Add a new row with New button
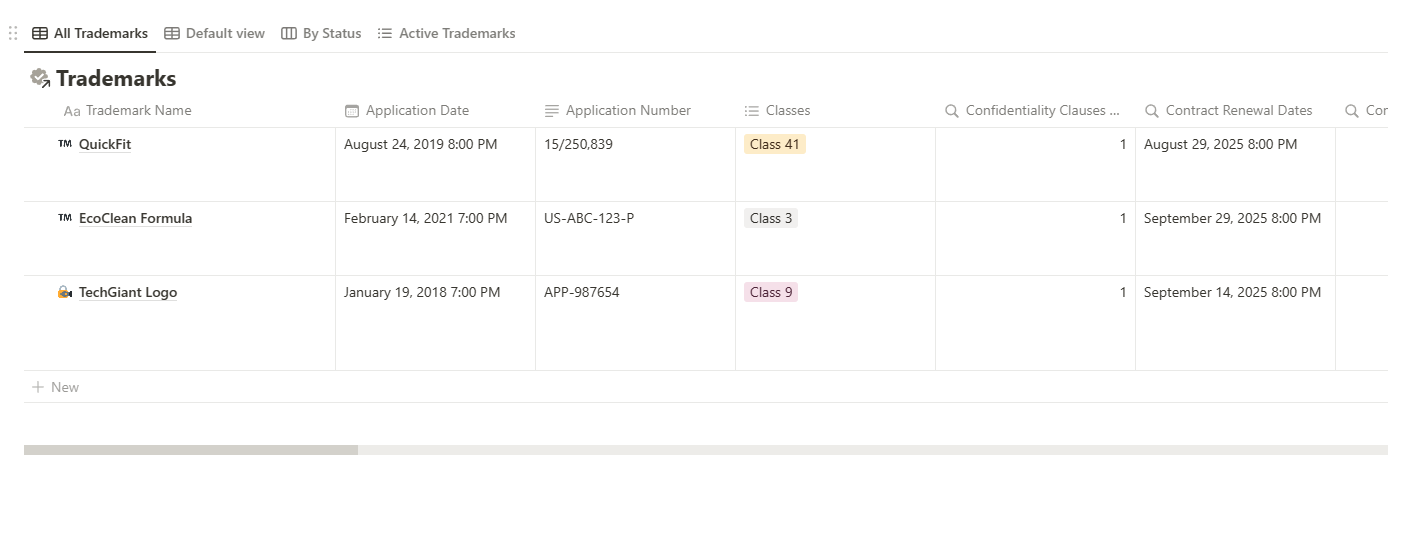This screenshot has height=552, width=1423. [56, 387]
